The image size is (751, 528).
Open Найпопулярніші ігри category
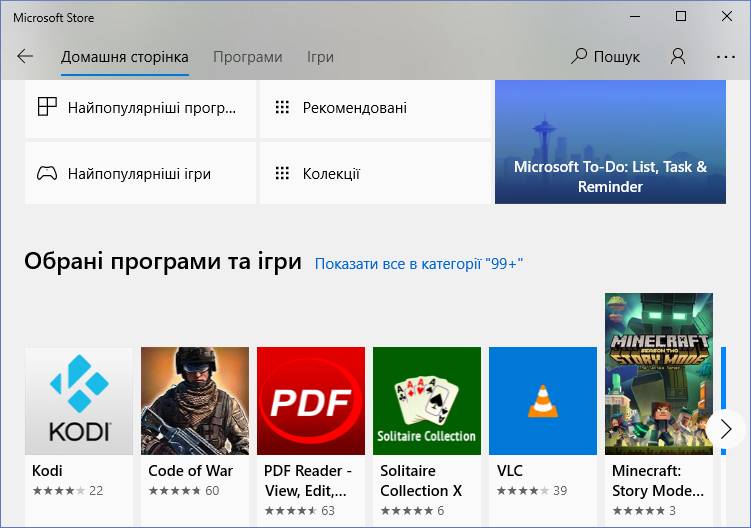click(140, 173)
